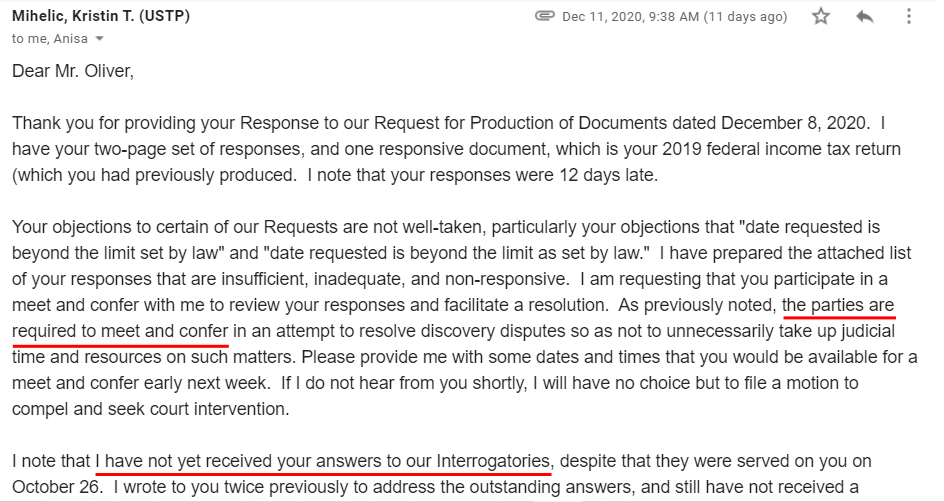
Task: Click underlined phrase 'the parties are'
Action: click(839, 305)
